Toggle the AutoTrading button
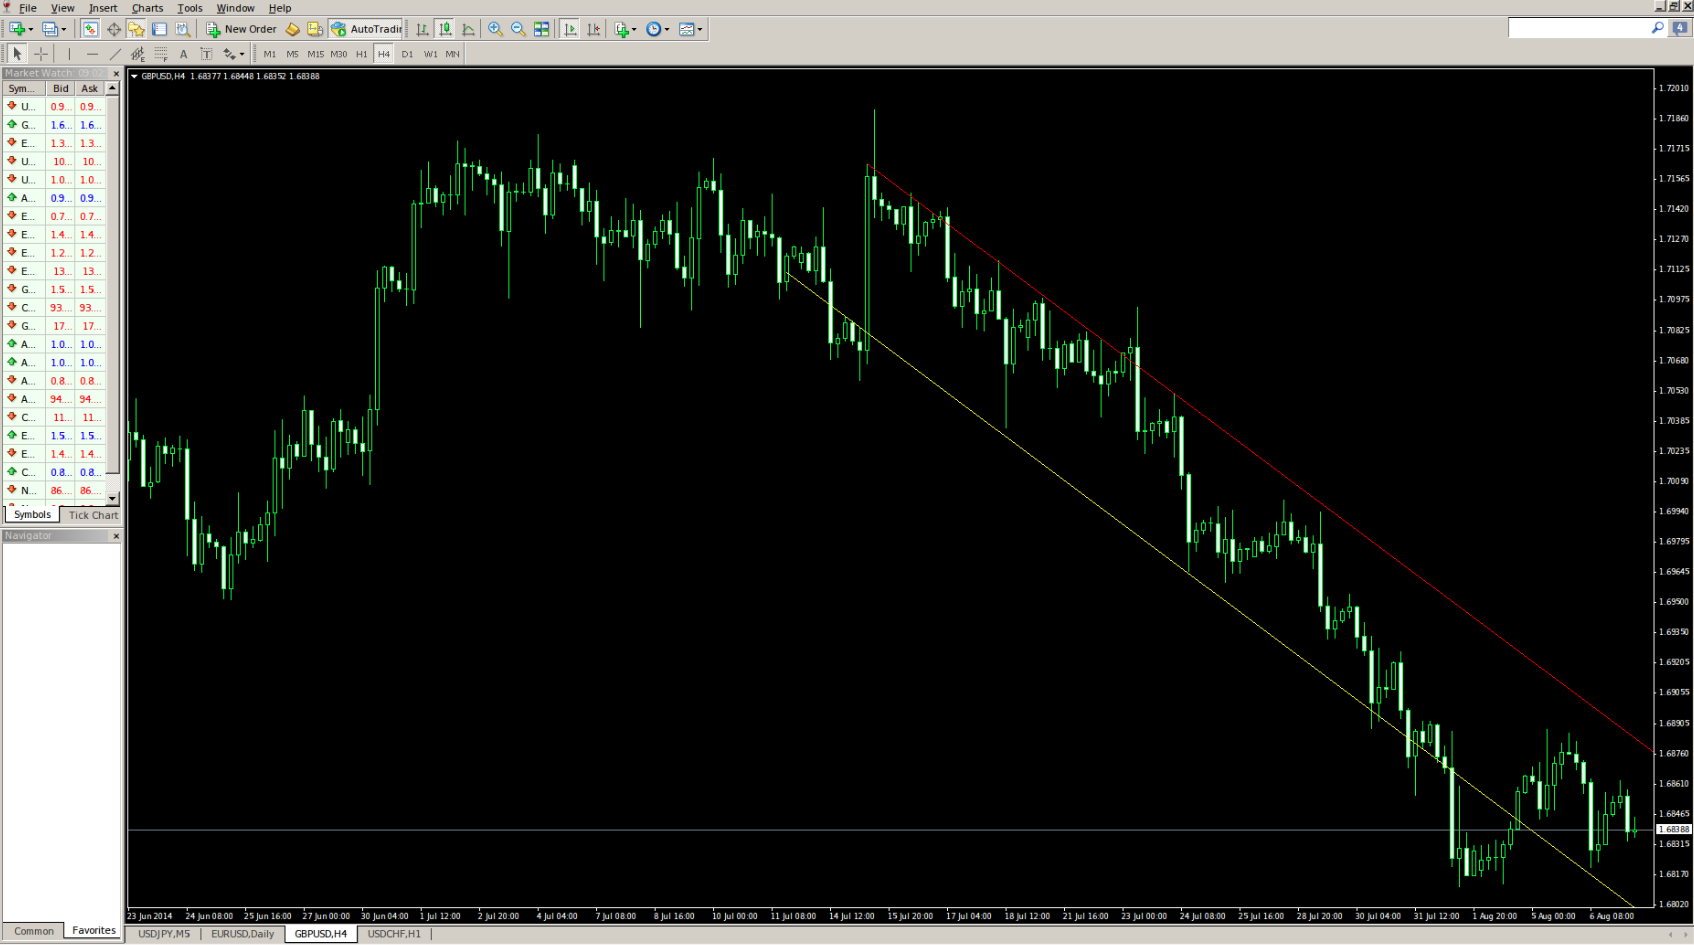The width and height of the screenshot is (1694, 945). pos(366,29)
